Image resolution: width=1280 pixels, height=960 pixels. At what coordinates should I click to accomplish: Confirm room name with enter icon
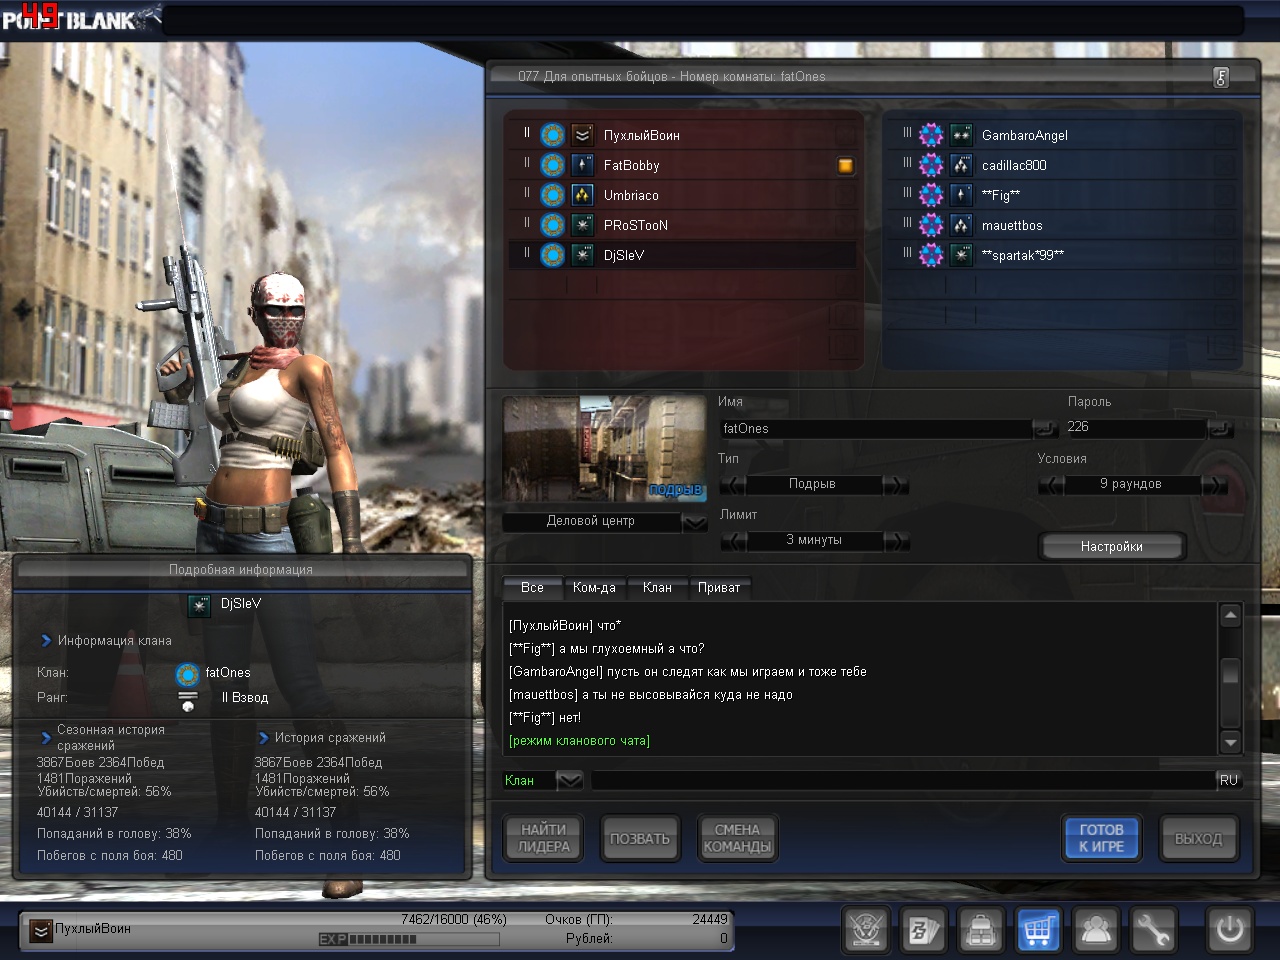click(1044, 429)
